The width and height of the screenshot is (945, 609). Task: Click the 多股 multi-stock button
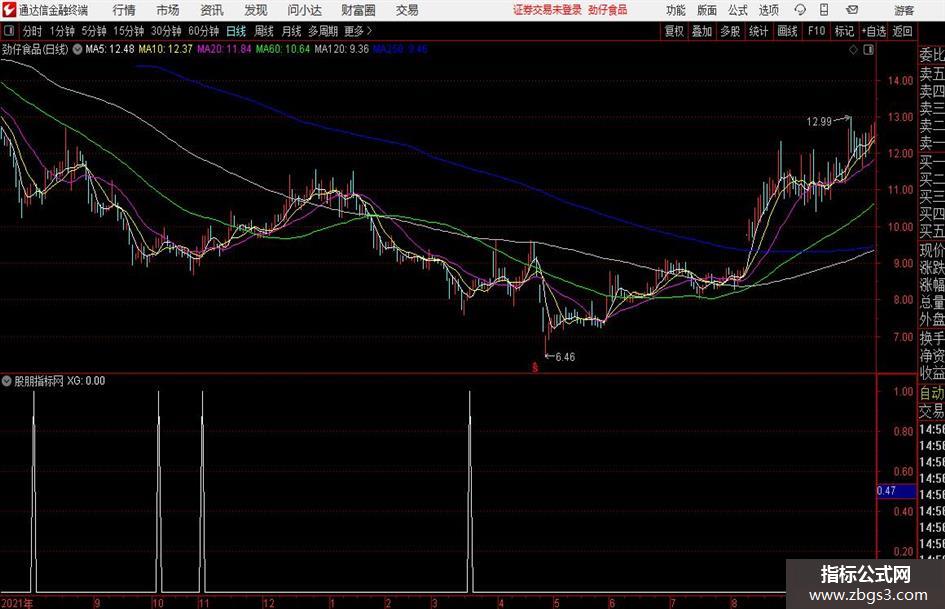[730, 31]
